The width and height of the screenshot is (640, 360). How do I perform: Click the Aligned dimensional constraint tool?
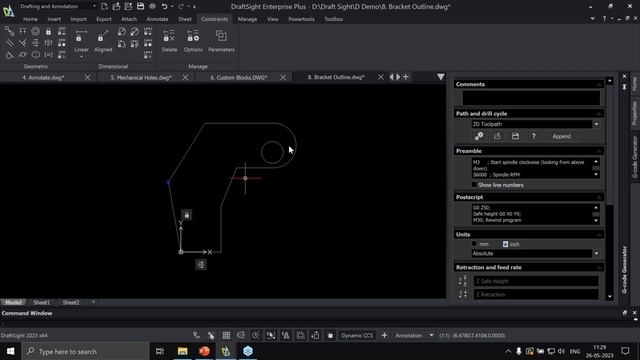[x=103, y=40]
